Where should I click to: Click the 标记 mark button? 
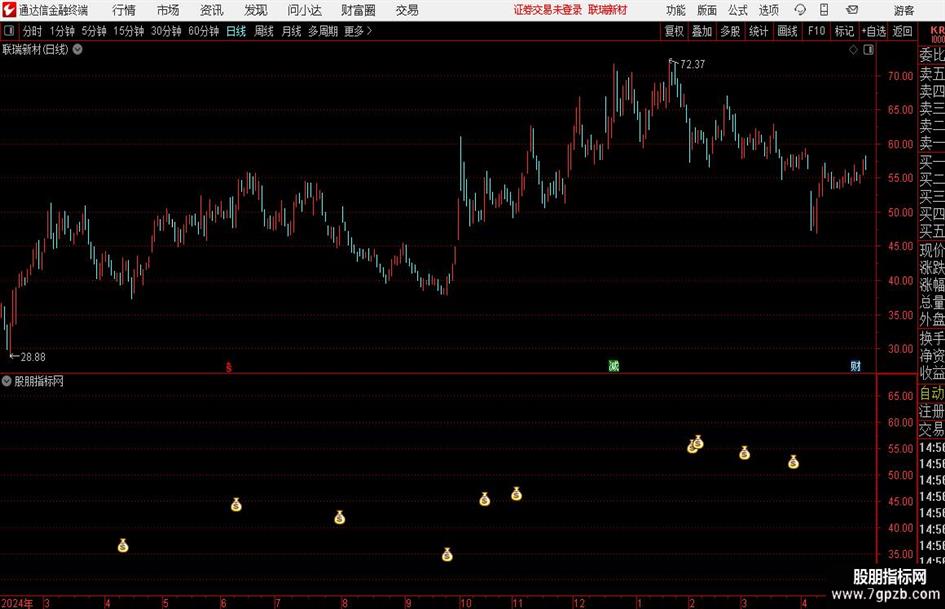click(844, 31)
